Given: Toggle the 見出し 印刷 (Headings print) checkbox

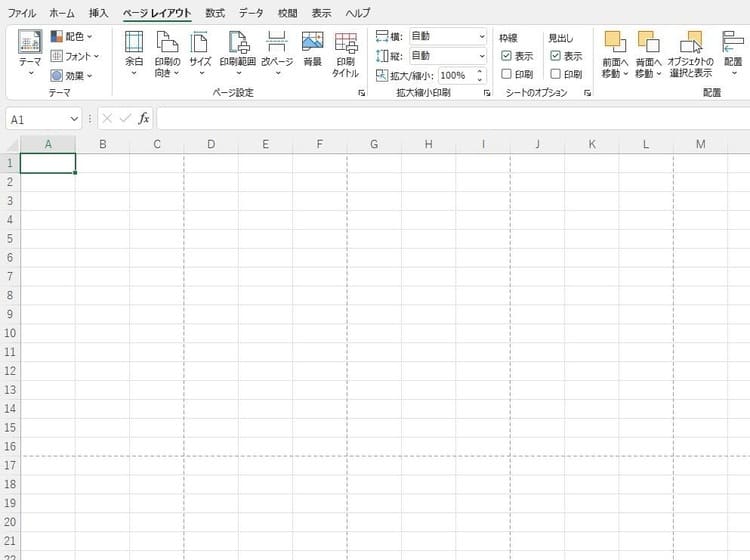Looking at the screenshot, I should click(x=555, y=74).
